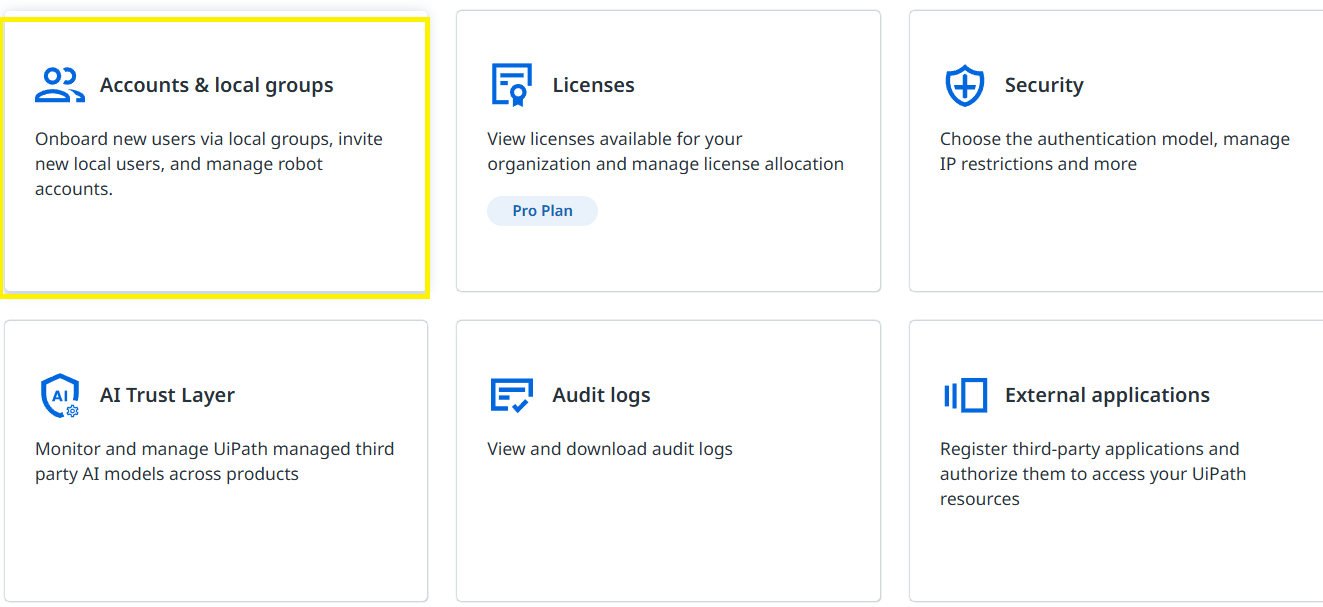Click the External applications icon
The height and width of the screenshot is (607, 1323).
965,395
